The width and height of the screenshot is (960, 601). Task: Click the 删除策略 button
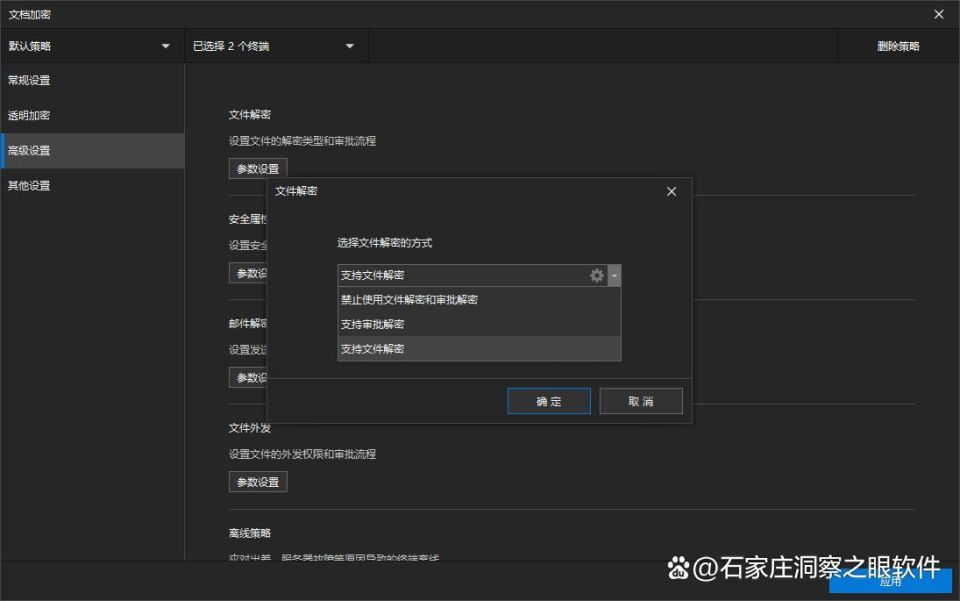coord(898,46)
